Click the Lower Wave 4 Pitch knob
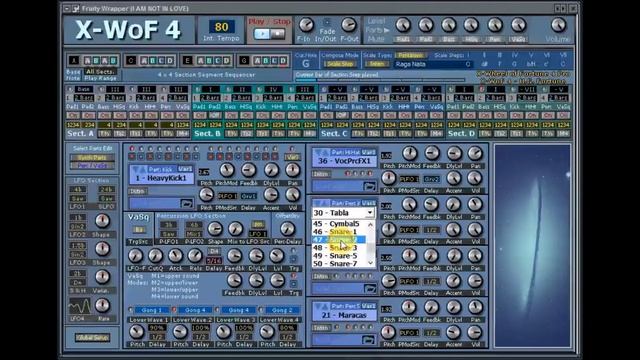Image resolution: width=640 pixels, height=360 pixels. tap(267, 332)
